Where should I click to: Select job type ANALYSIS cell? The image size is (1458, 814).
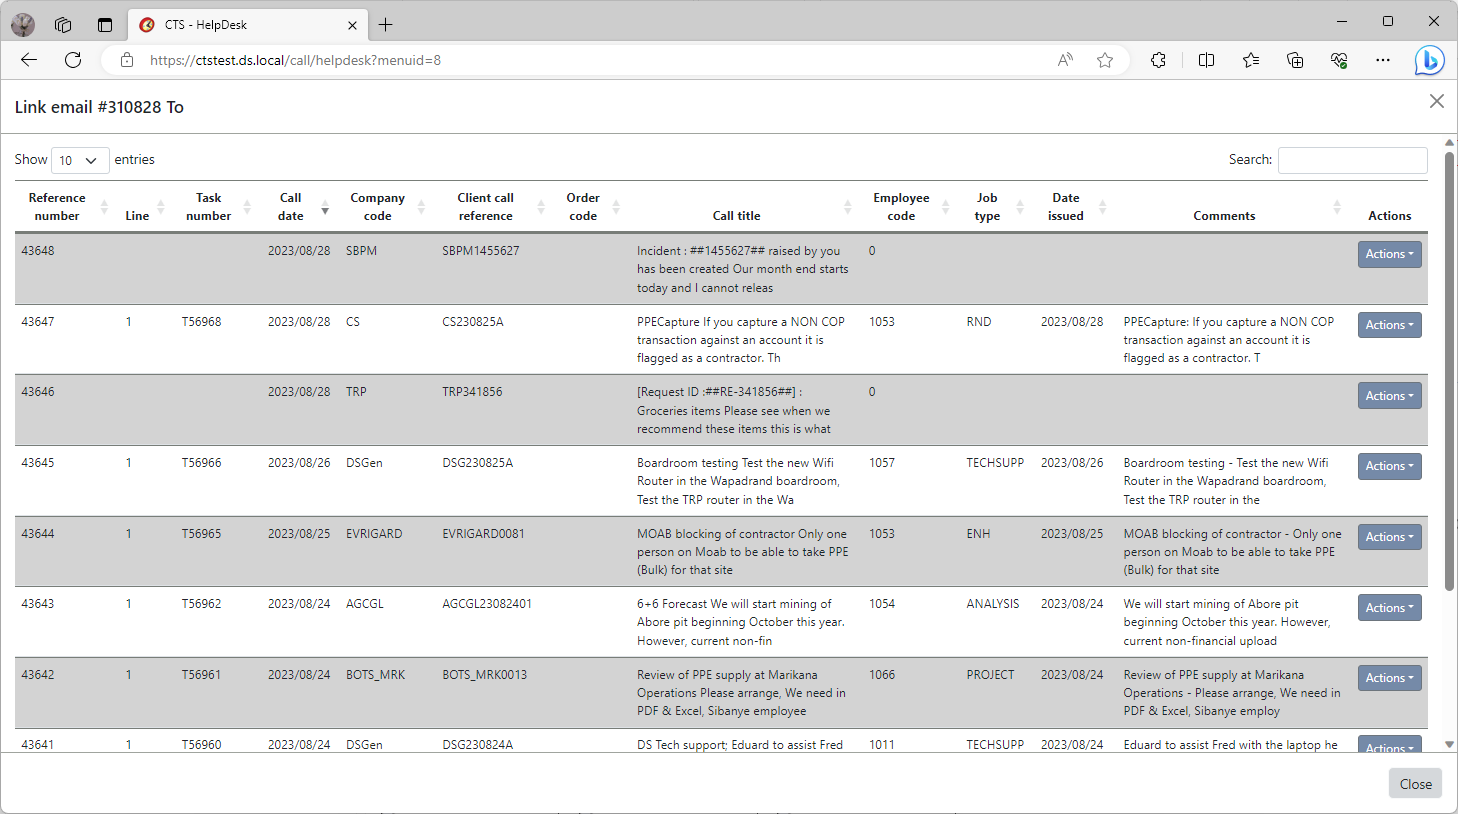click(993, 604)
